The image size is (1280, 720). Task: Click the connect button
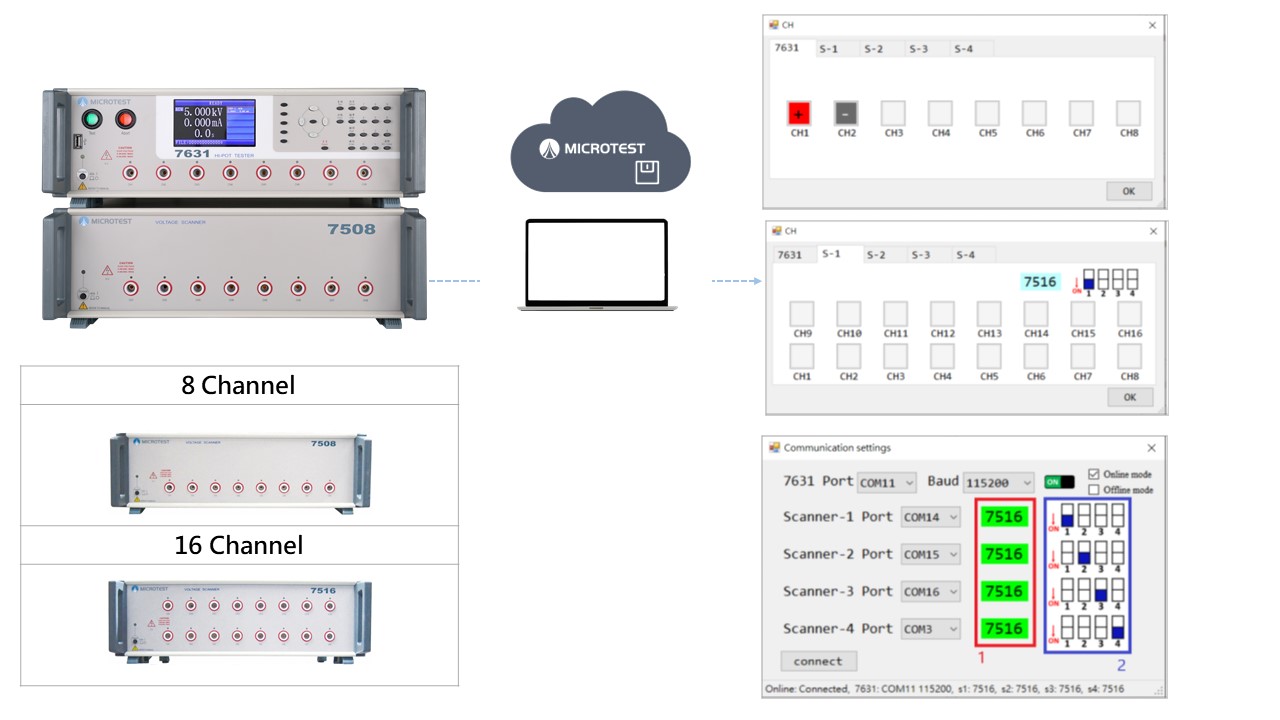818,661
